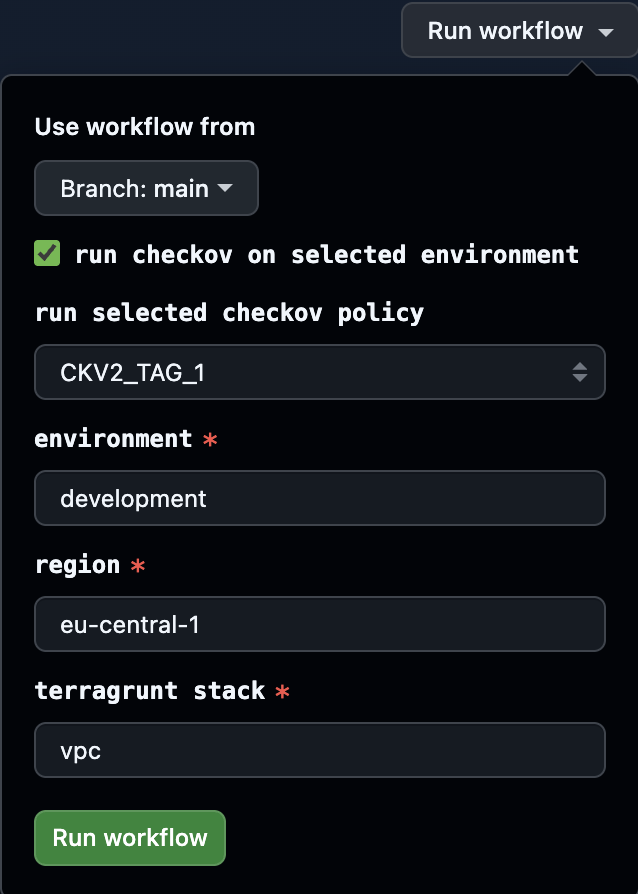Click the vpc terragrunt stack input field
This screenshot has height=894, width=638.
click(320, 750)
